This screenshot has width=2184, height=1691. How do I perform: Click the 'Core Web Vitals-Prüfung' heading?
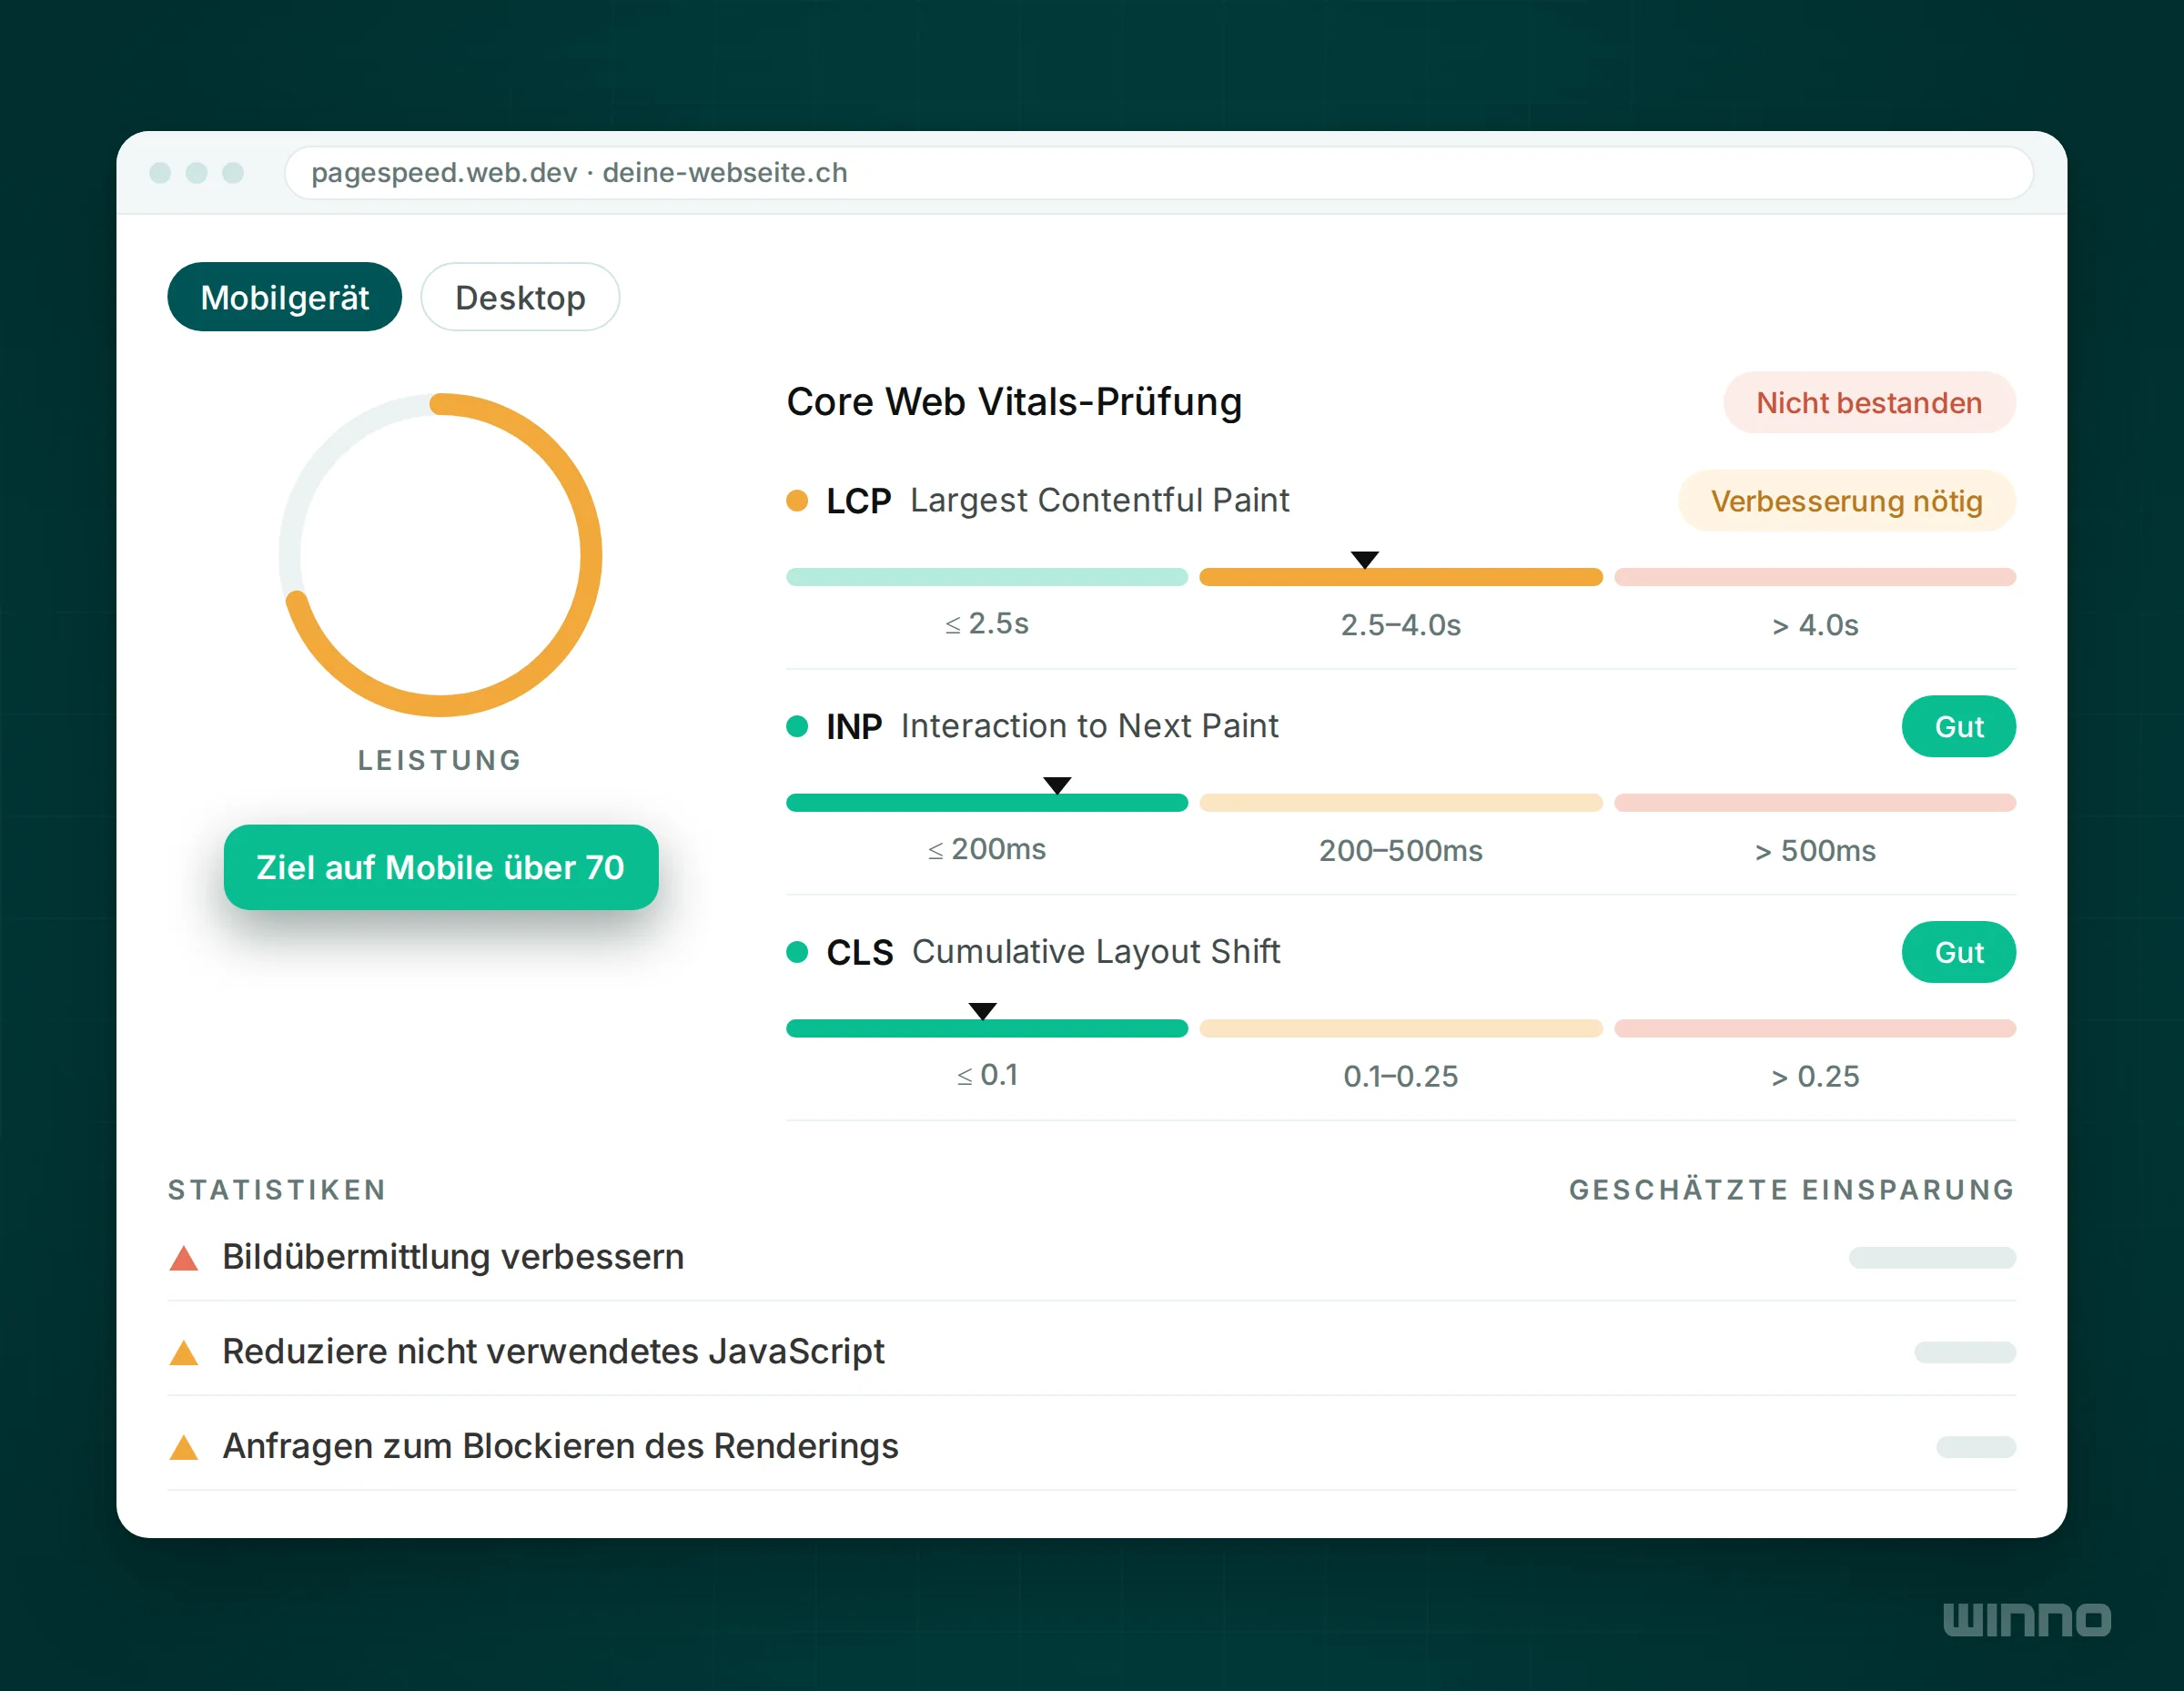(x=1014, y=402)
